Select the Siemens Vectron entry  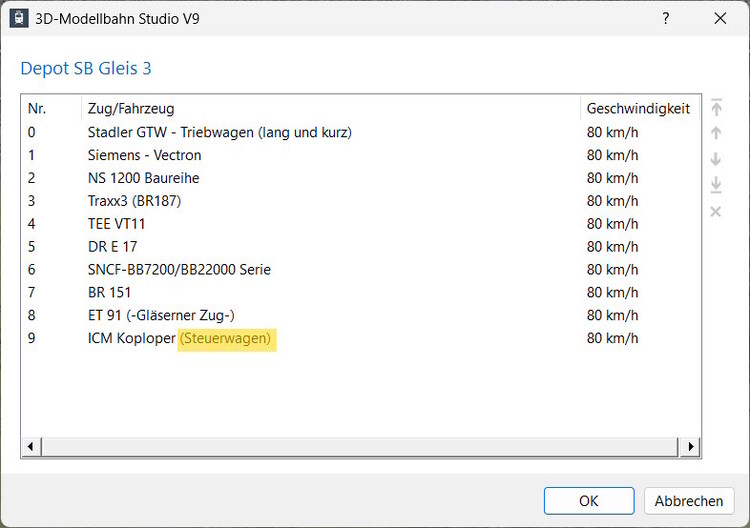tap(145, 155)
